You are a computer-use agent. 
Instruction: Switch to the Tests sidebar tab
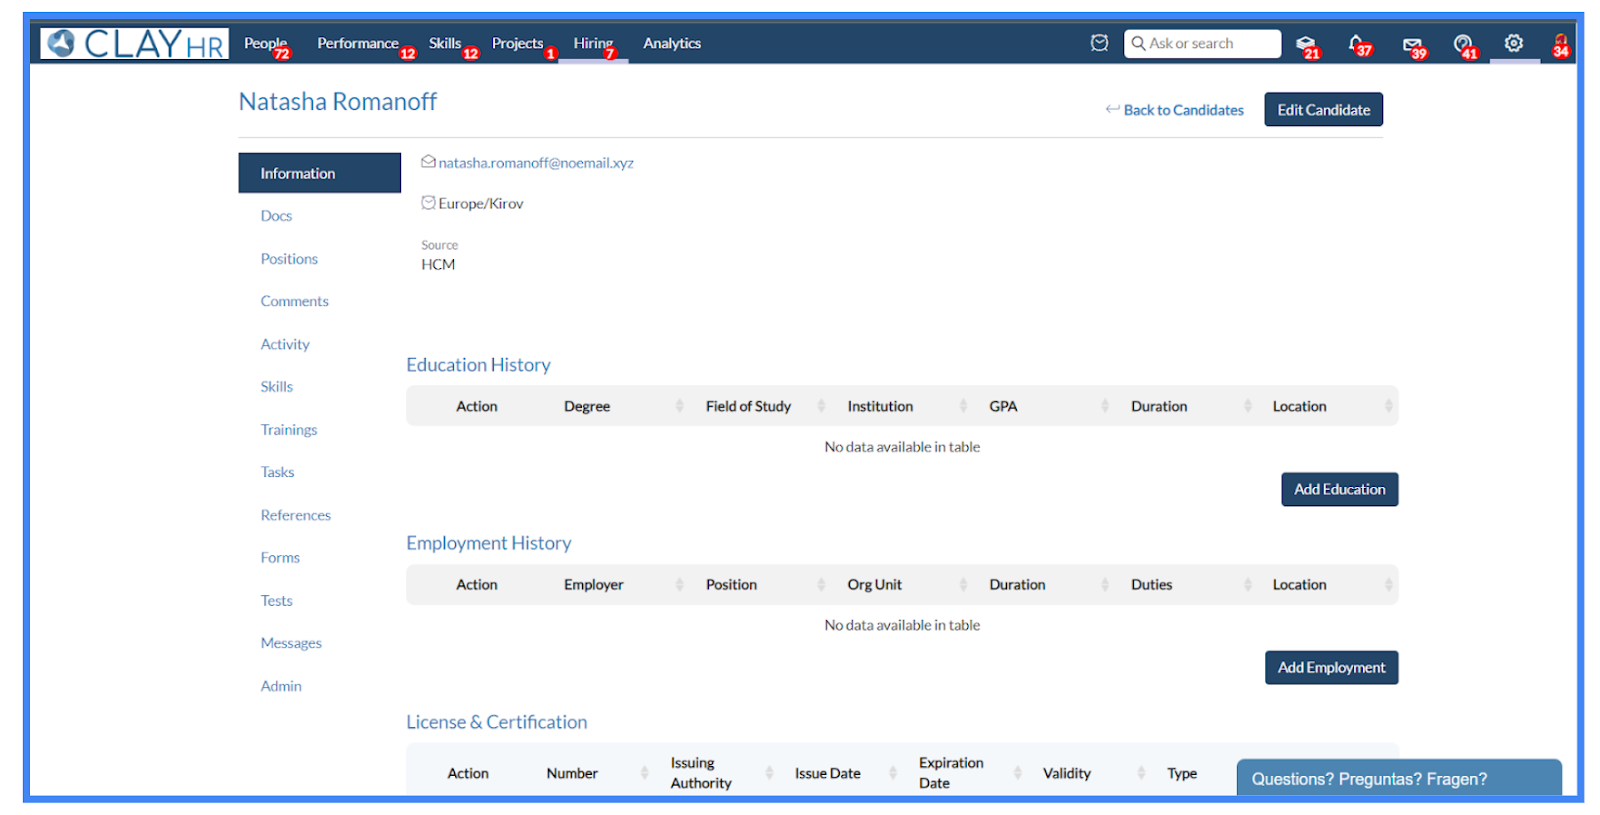277,601
